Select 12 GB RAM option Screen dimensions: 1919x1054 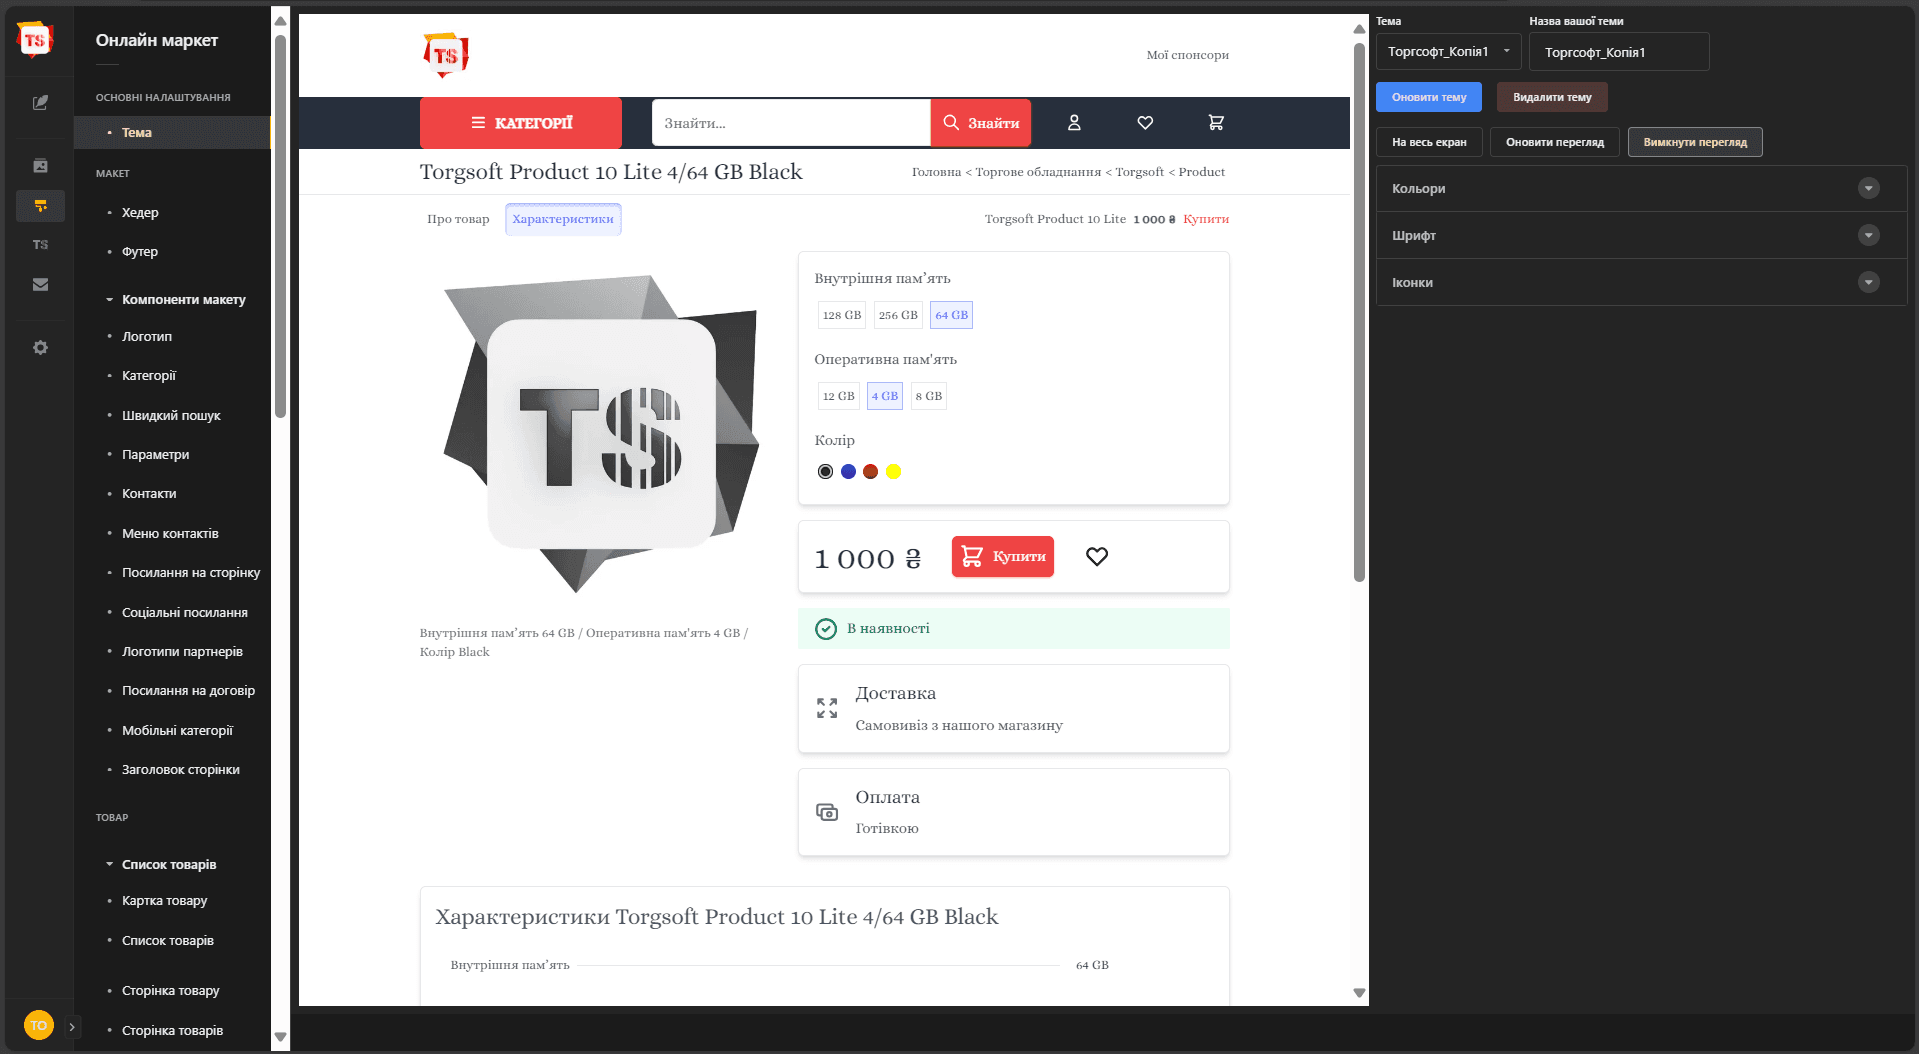click(x=838, y=396)
